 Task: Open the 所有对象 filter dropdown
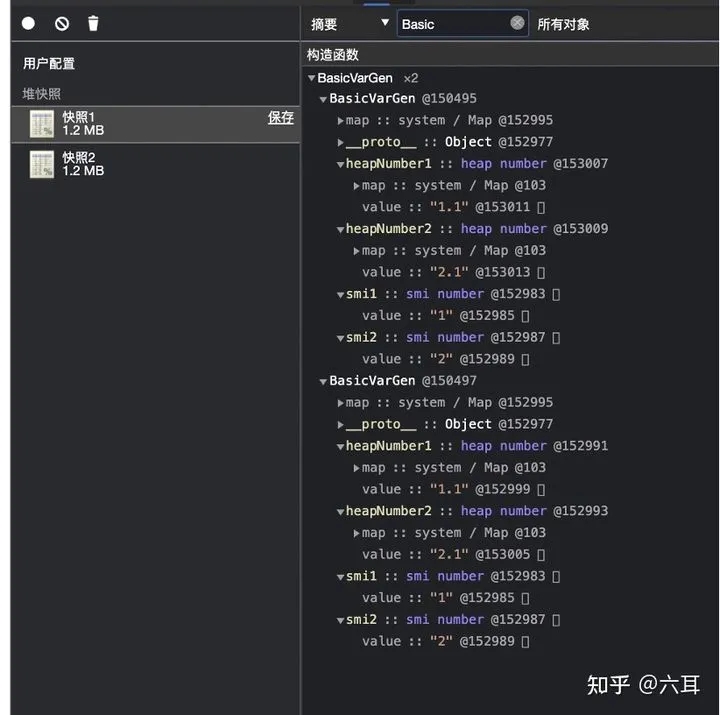click(563, 23)
